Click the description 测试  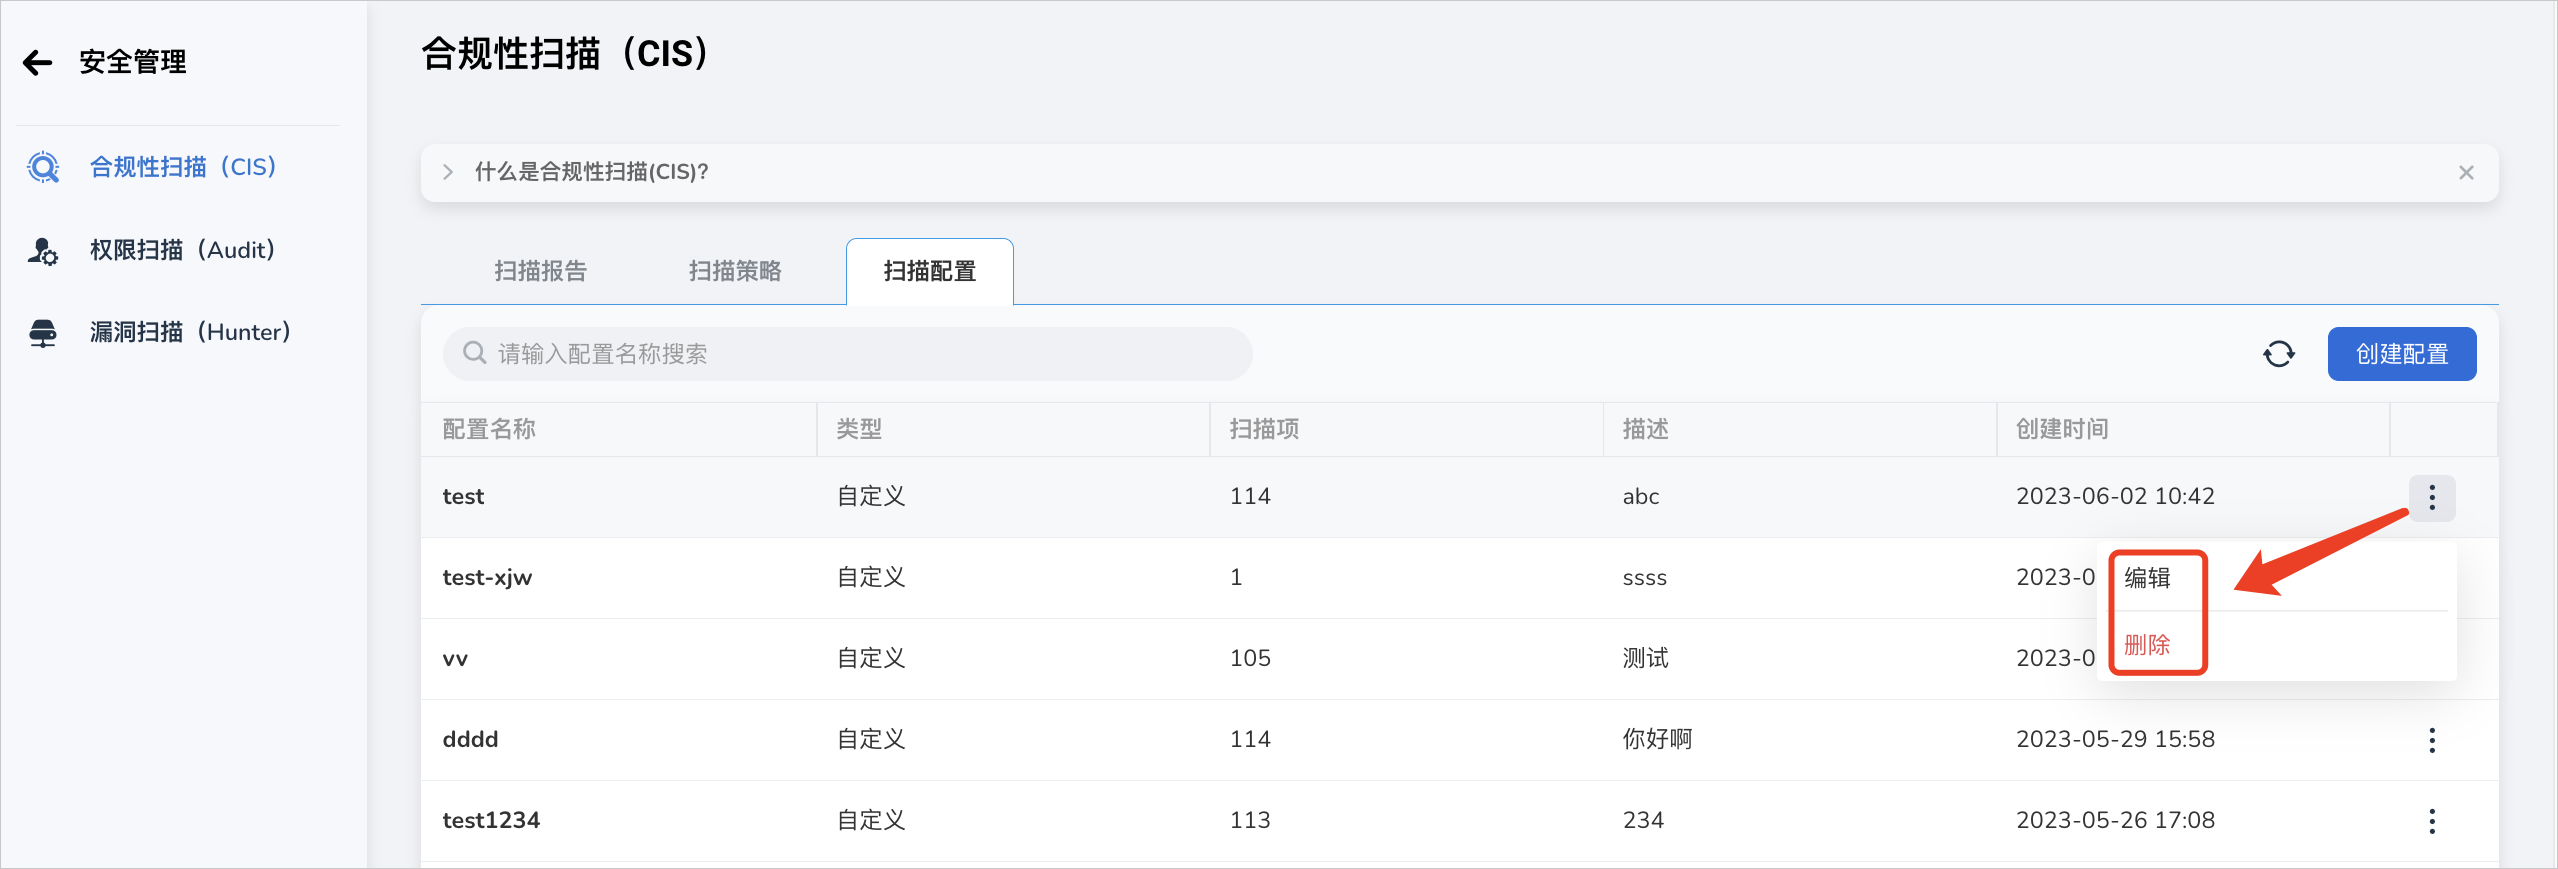(x=1645, y=658)
